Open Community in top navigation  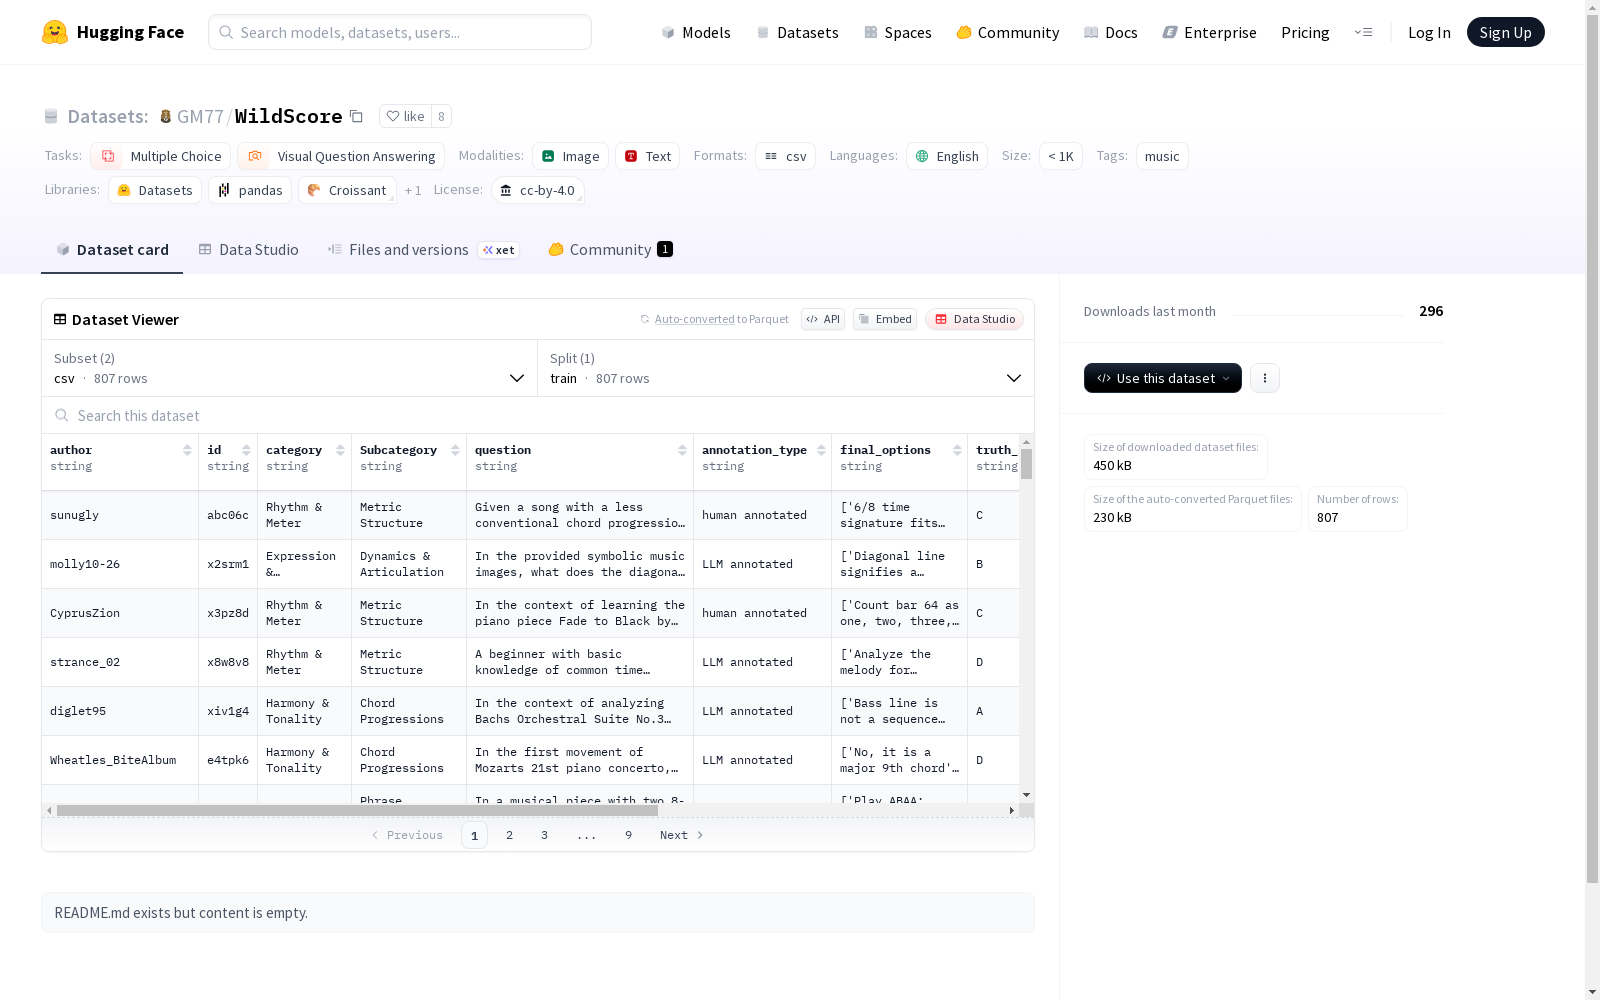1007,32
